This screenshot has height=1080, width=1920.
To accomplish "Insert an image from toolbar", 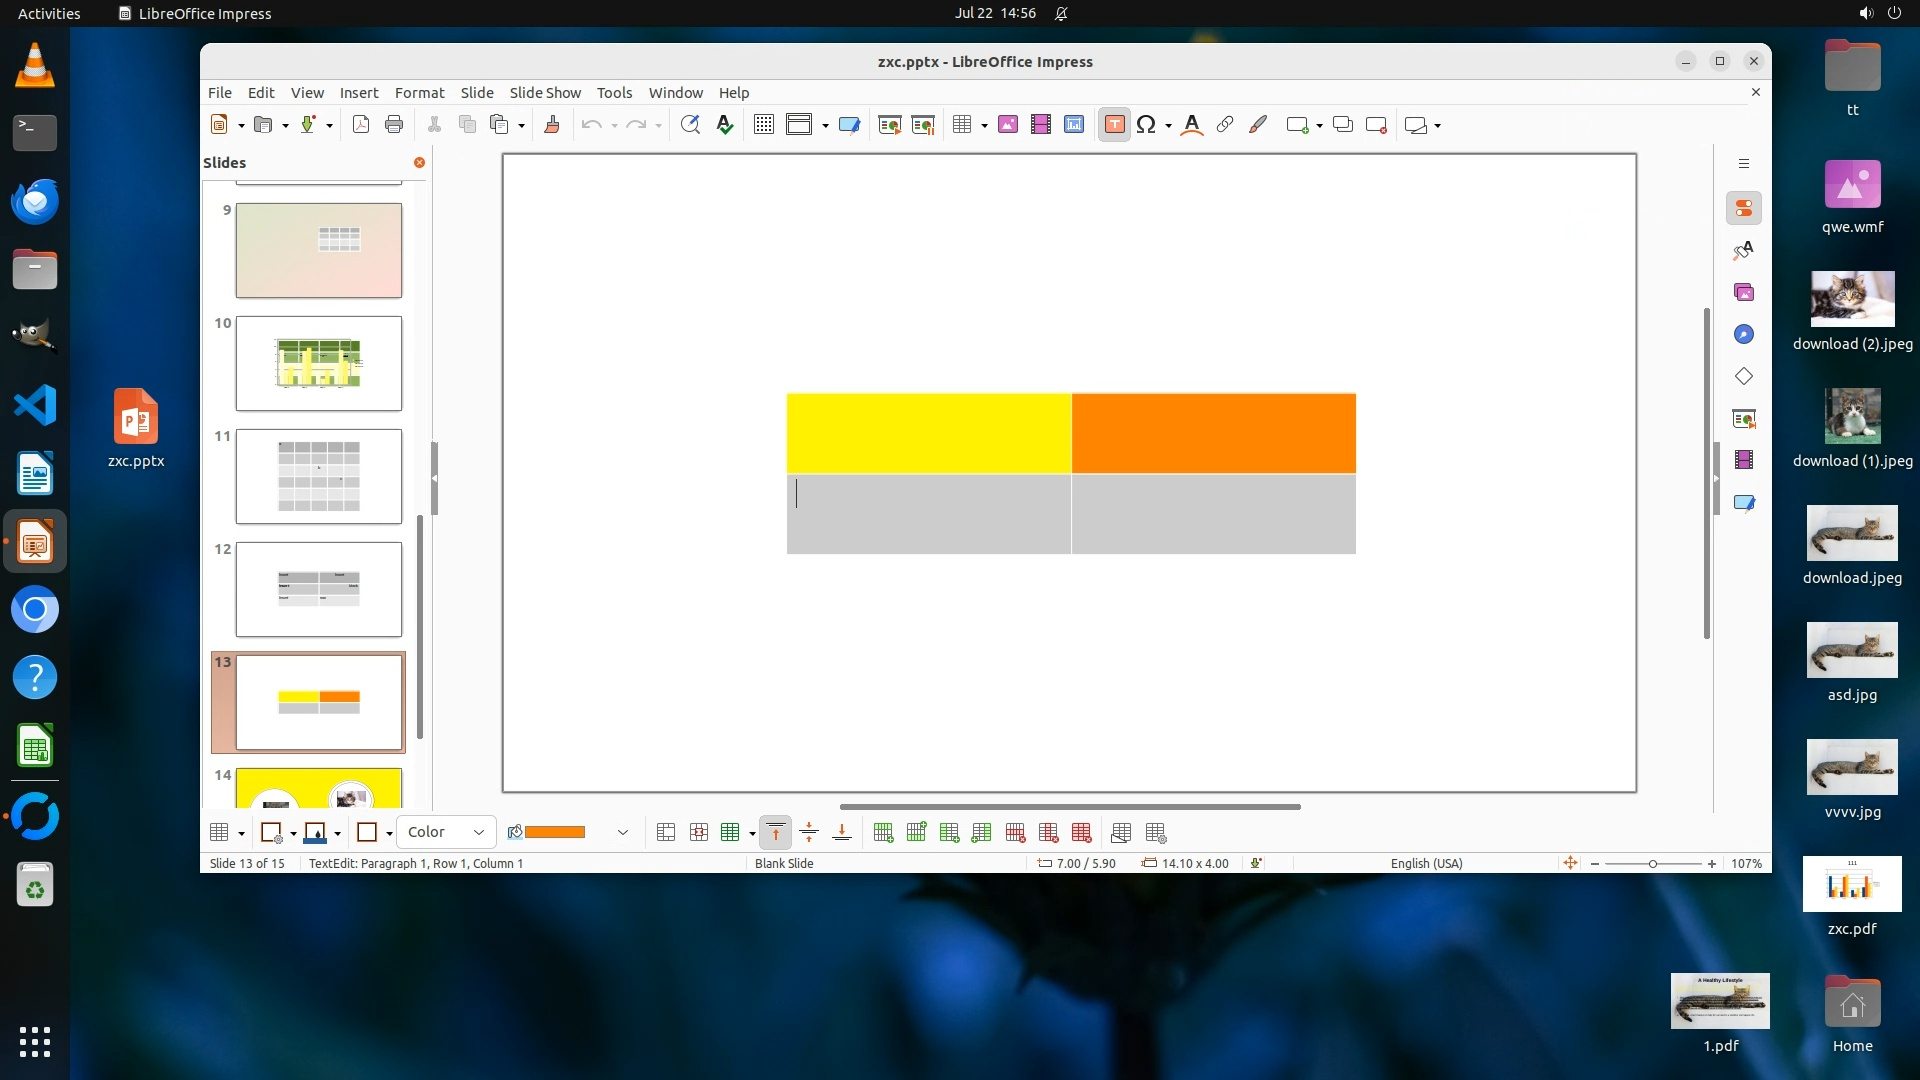I will click(1008, 125).
